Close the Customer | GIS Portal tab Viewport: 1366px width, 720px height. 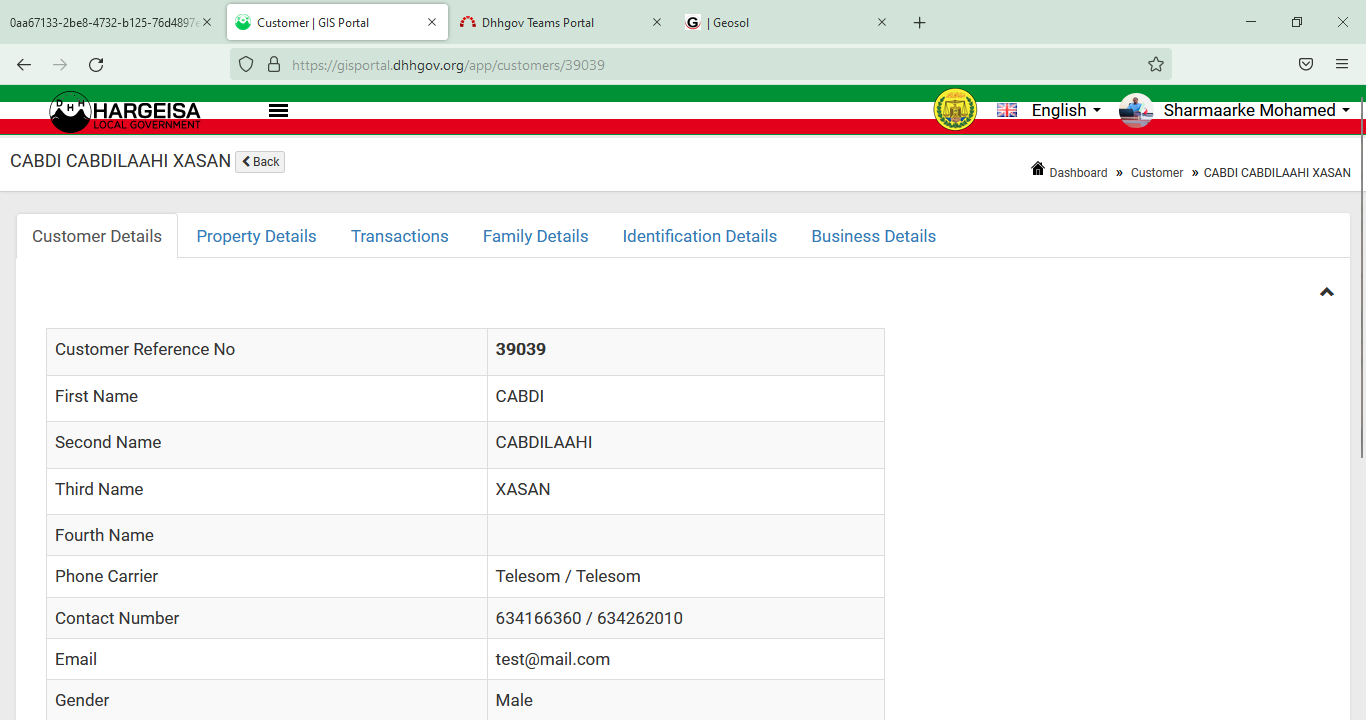[432, 22]
